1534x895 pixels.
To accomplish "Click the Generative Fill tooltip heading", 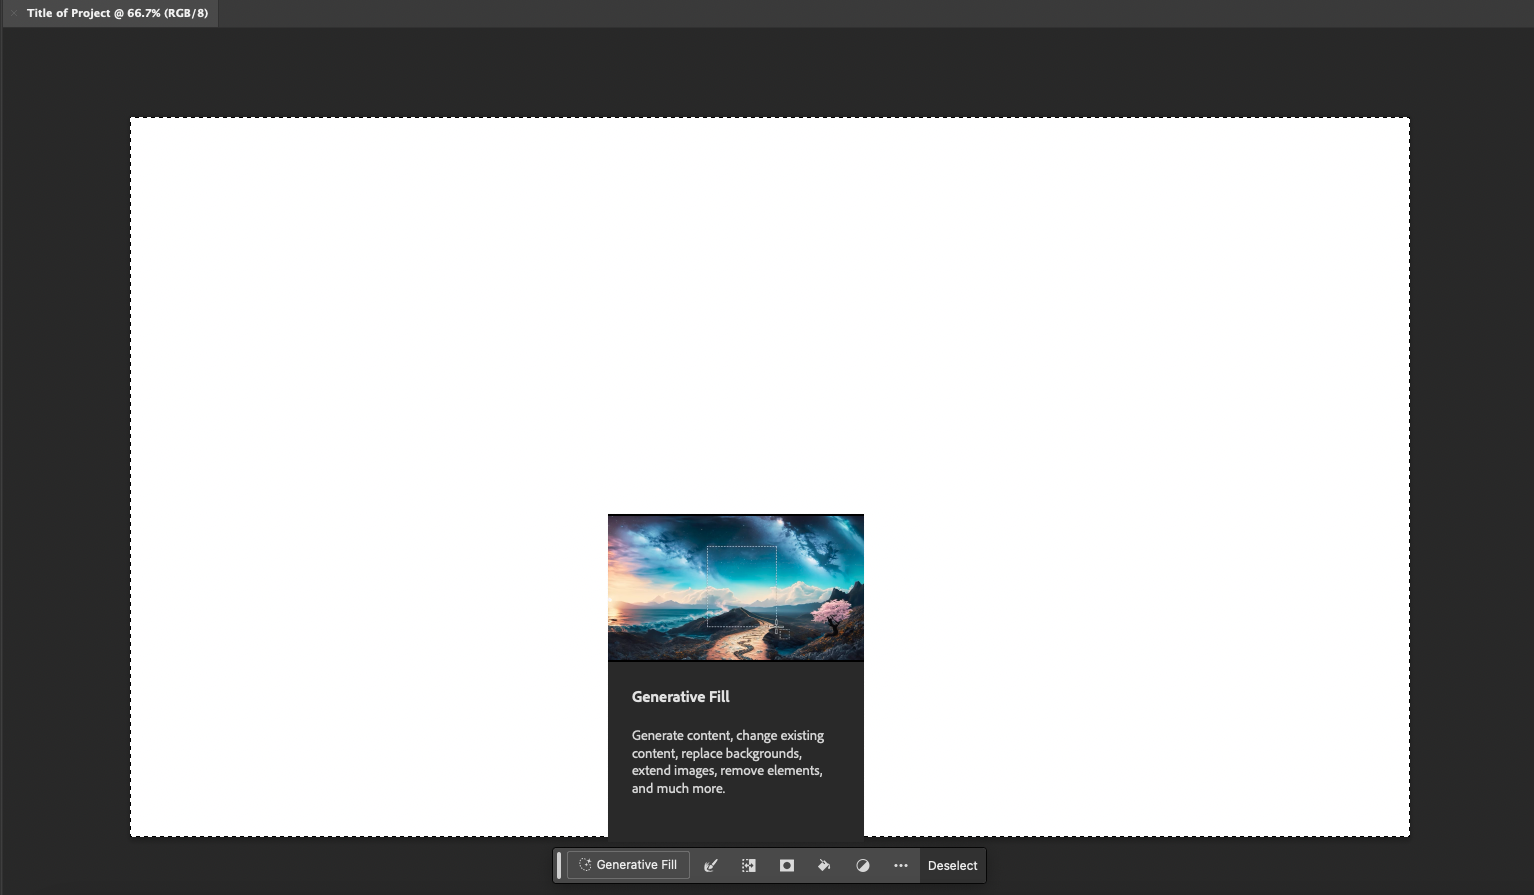I will tap(681, 697).
